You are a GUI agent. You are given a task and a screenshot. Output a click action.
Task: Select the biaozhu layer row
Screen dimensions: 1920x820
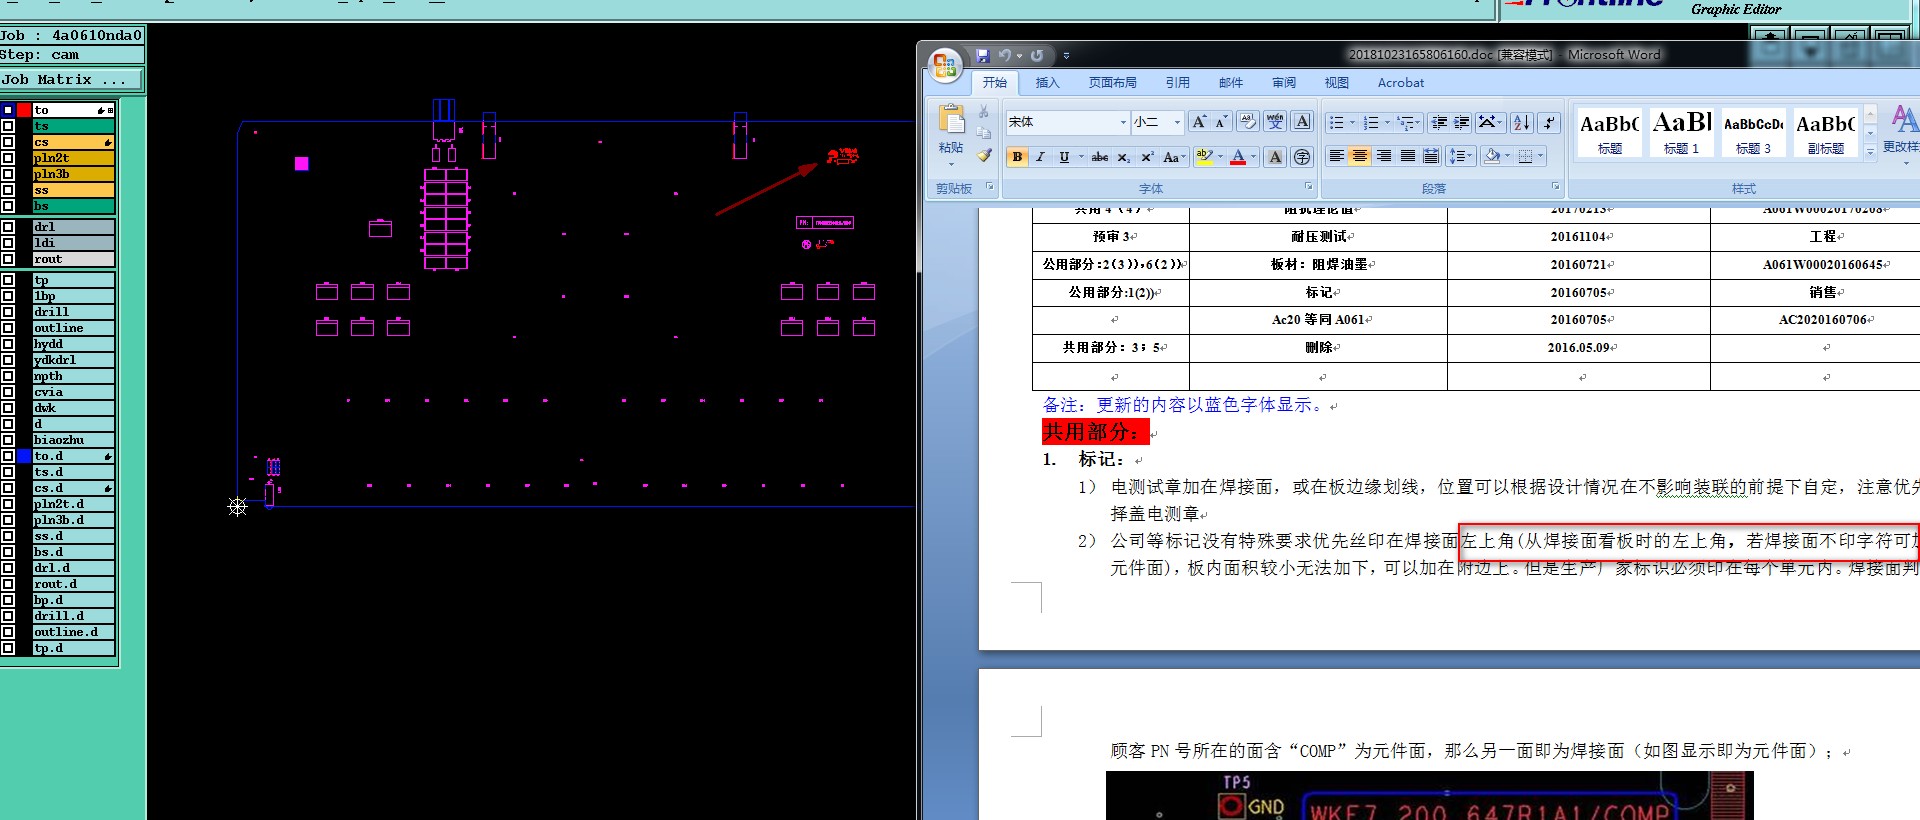click(74, 440)
